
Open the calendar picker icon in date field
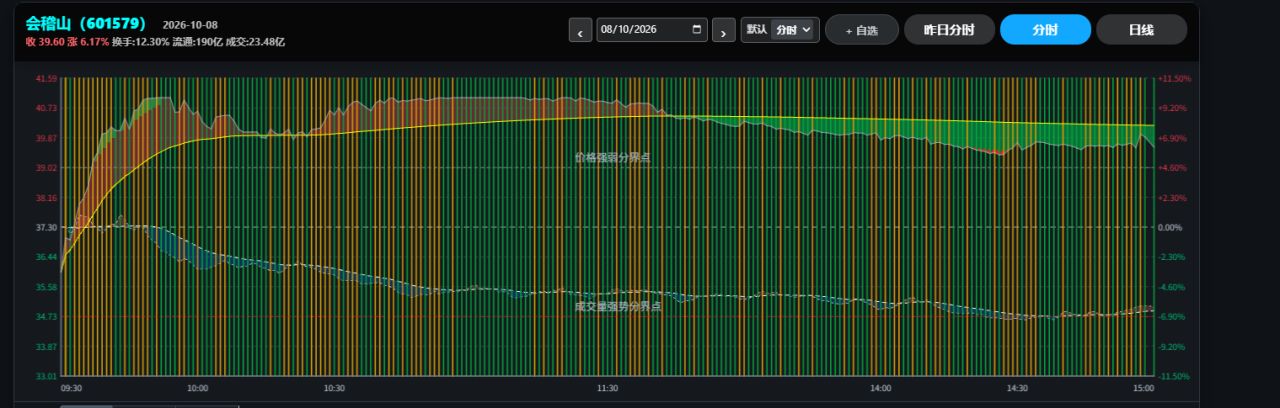tap(697, 30)
